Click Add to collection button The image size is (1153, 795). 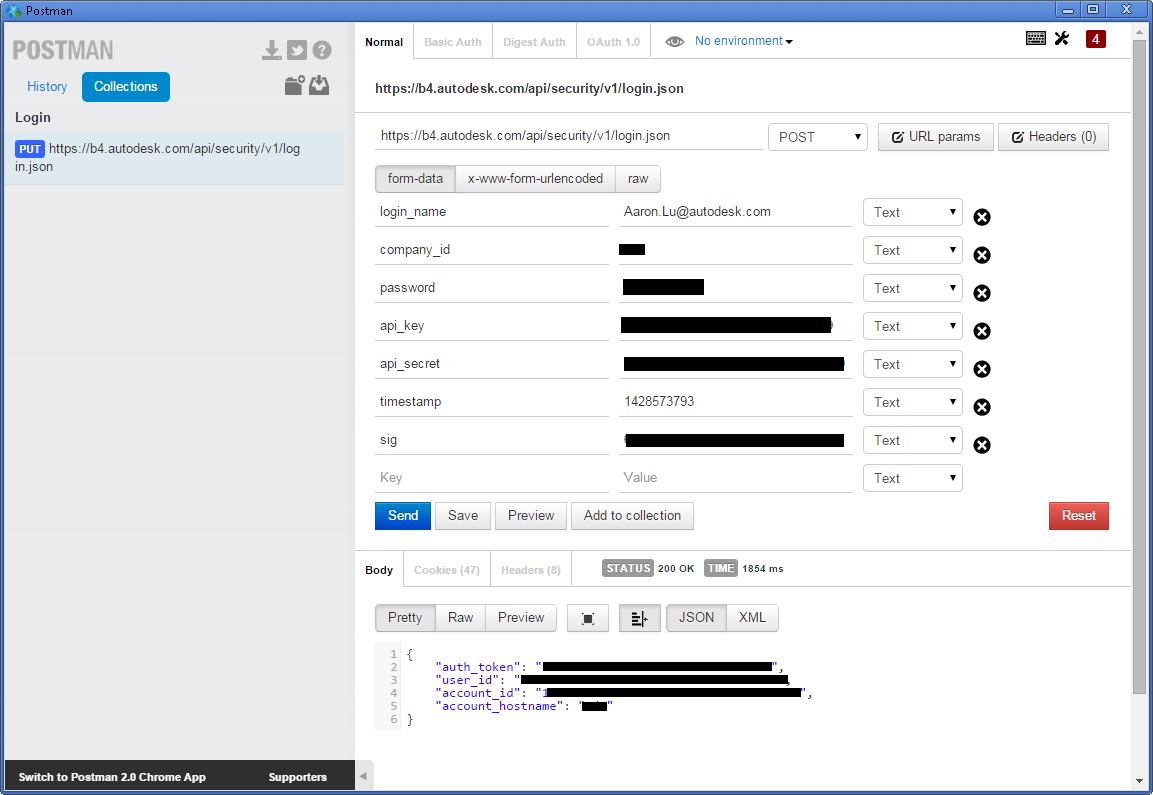click(632, 516)
